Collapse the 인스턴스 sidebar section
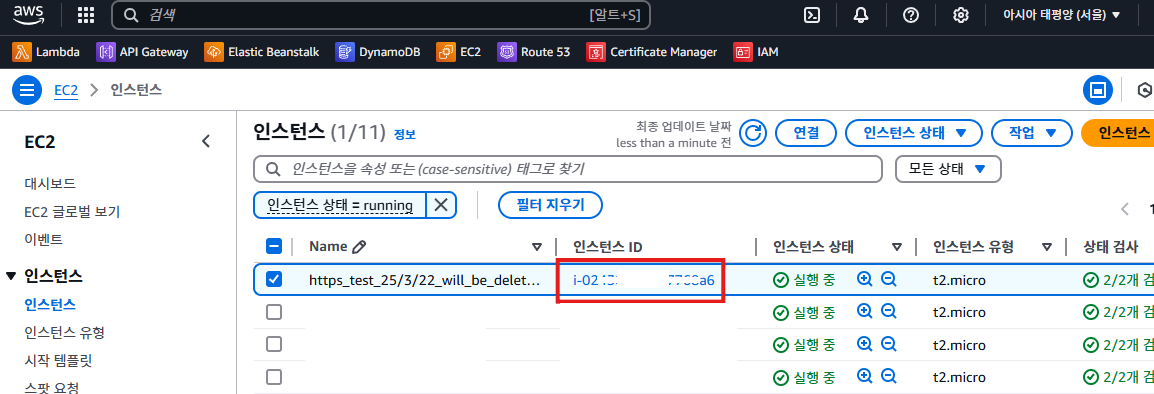 coord(11,276)
